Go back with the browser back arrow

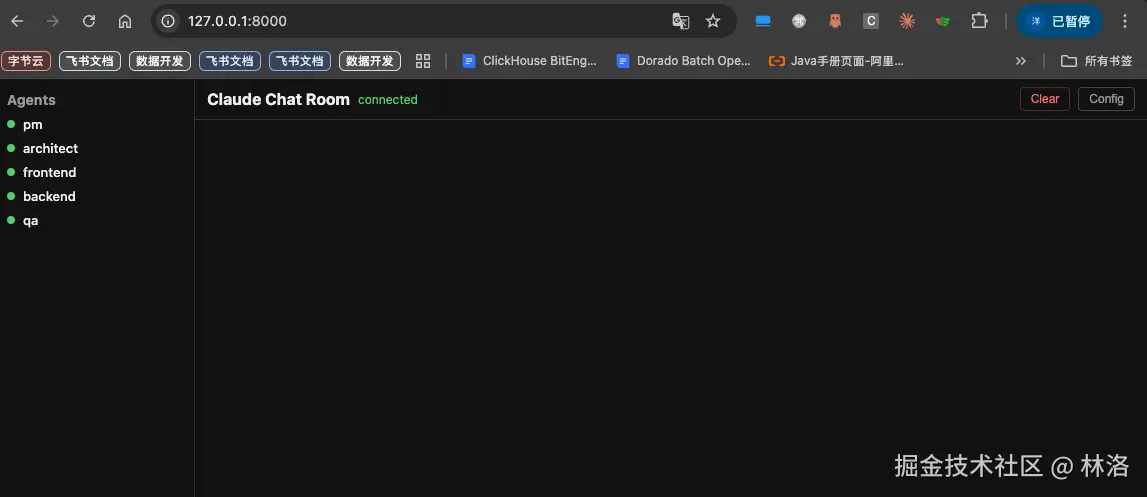(17, 21)
